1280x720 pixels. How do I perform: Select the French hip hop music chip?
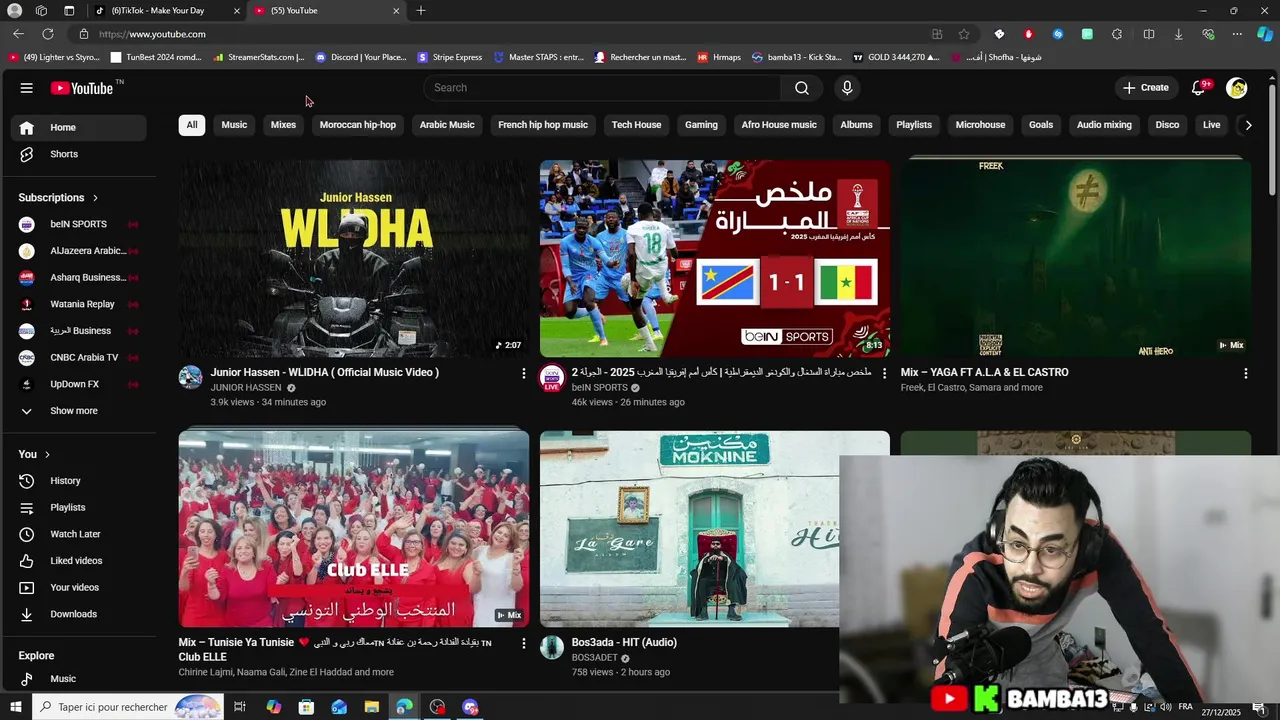click(543, 125)
